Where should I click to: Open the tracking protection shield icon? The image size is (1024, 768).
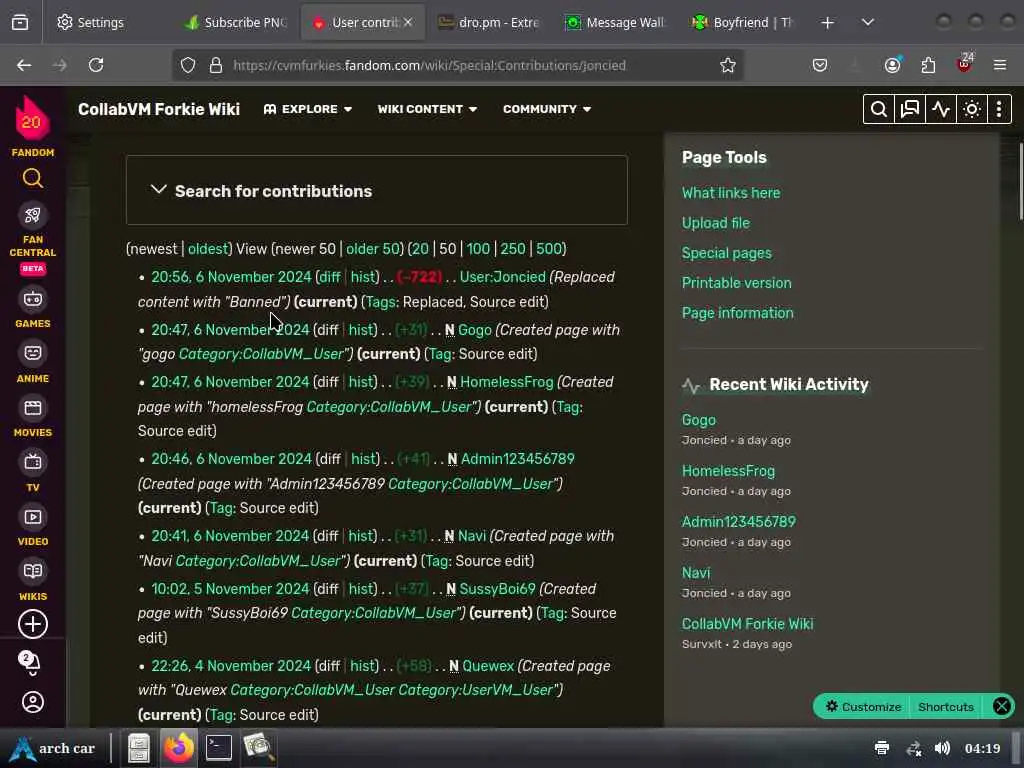point(188,65)
